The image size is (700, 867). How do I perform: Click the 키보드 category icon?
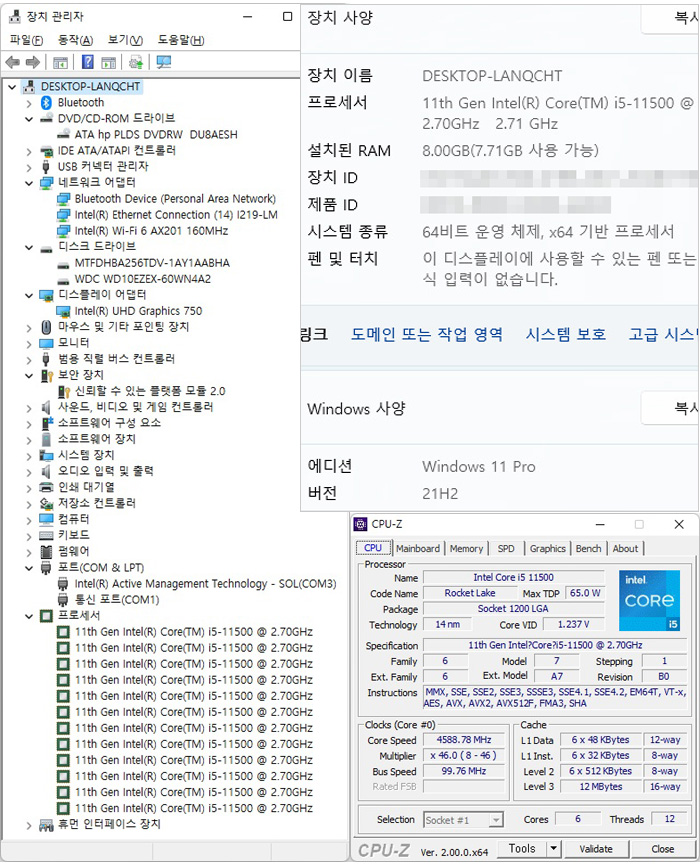[46, 536]
